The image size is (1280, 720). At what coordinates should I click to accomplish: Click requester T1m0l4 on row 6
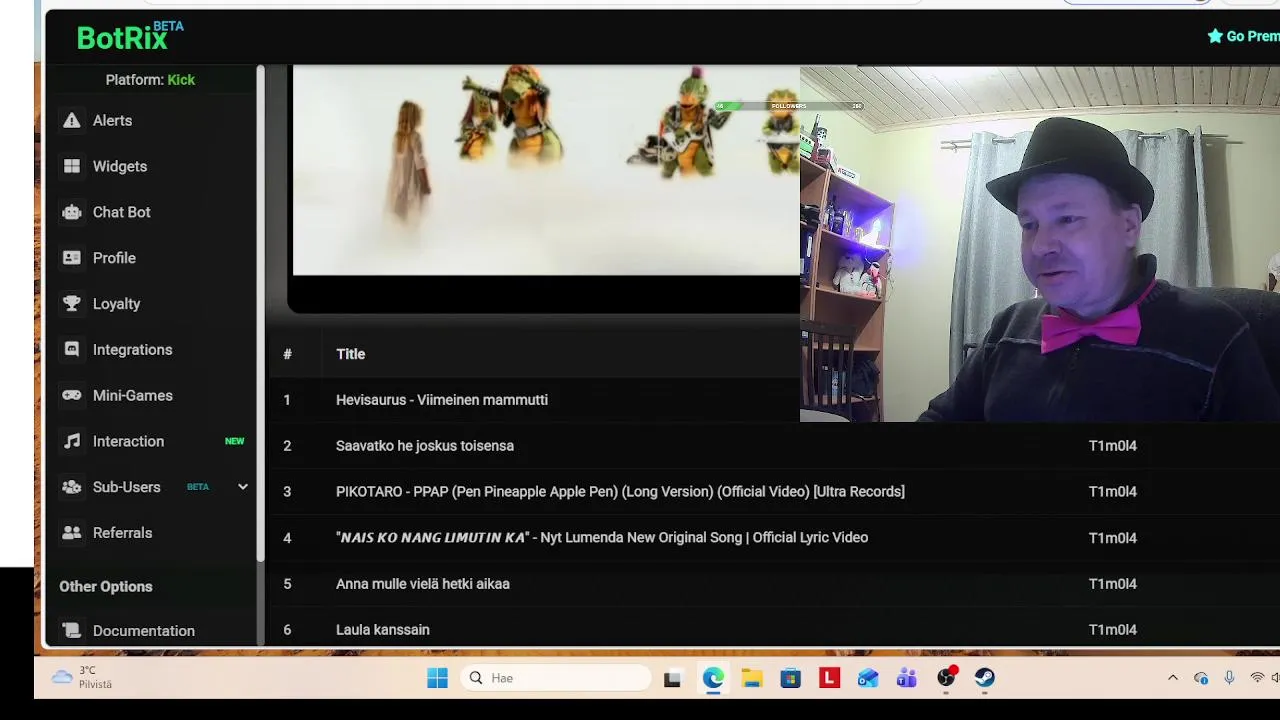(x=1112, y=630)
